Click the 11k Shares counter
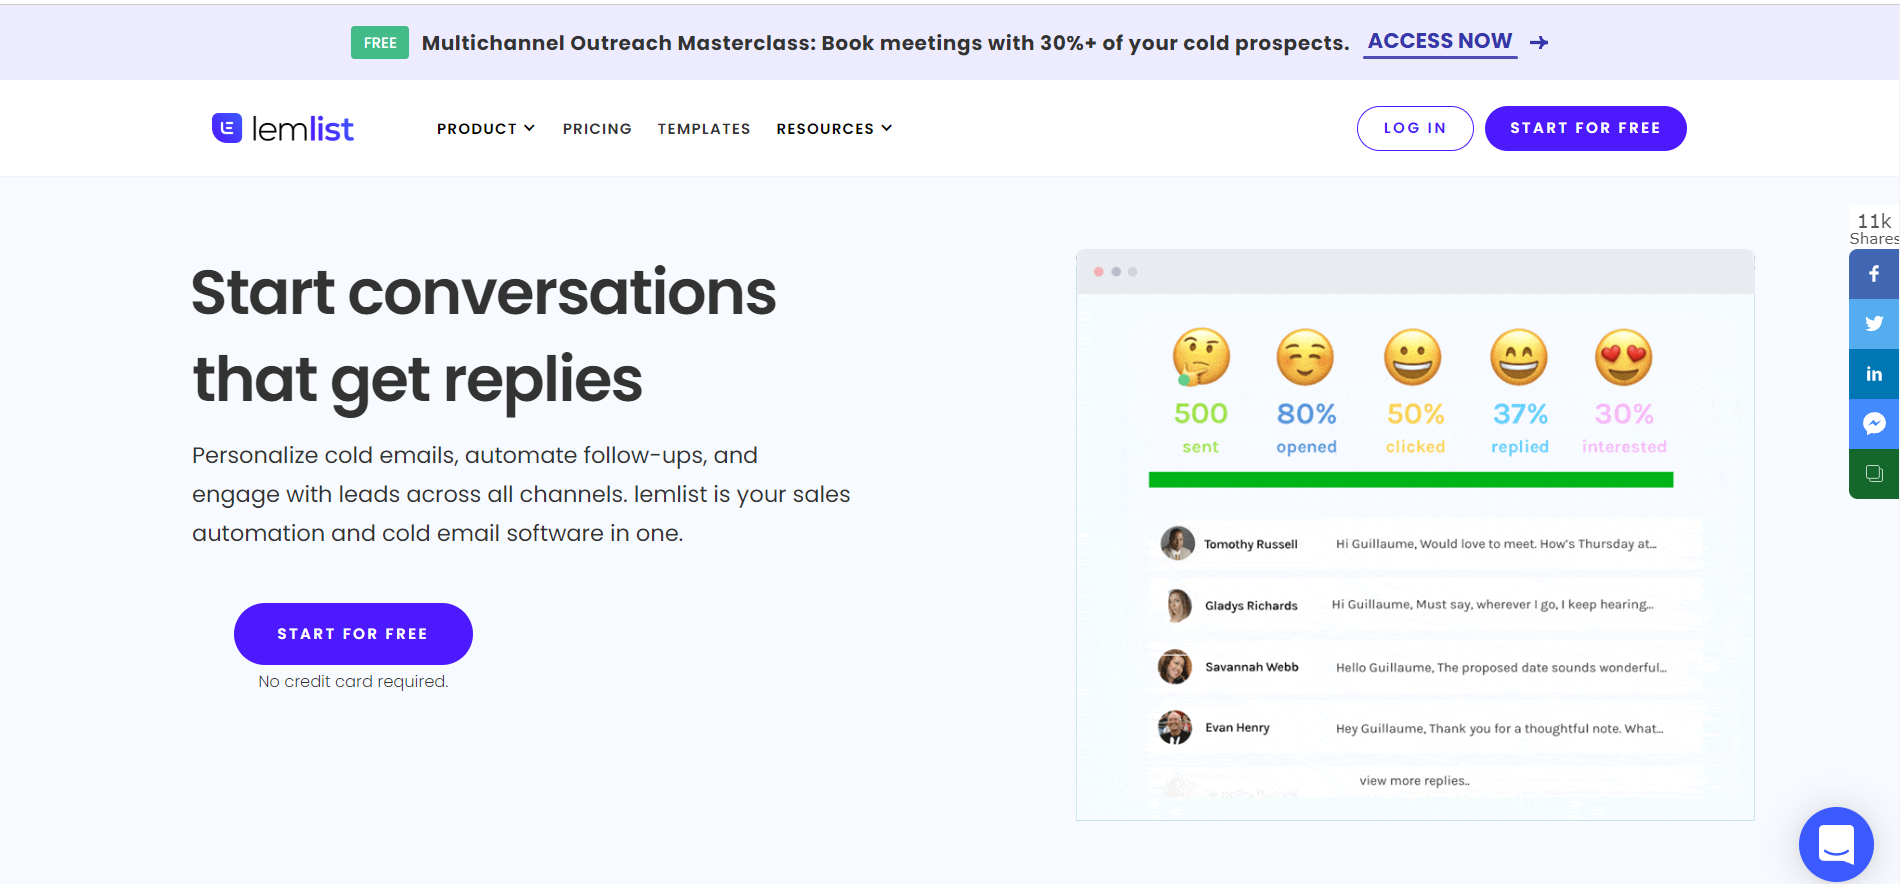The width and height of the screenshot is (1900, 884). [x=1874, y=229]
